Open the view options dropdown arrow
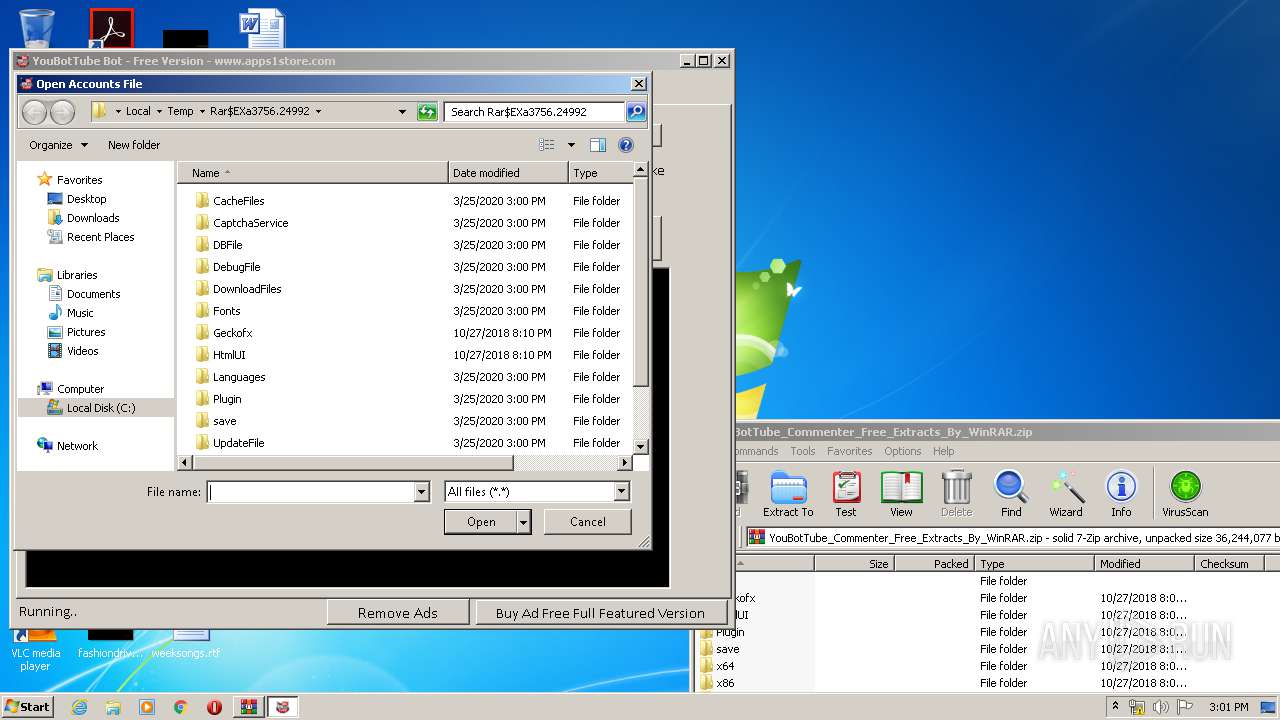Viewport: 1280px width, 720px height. coord(571,145)
